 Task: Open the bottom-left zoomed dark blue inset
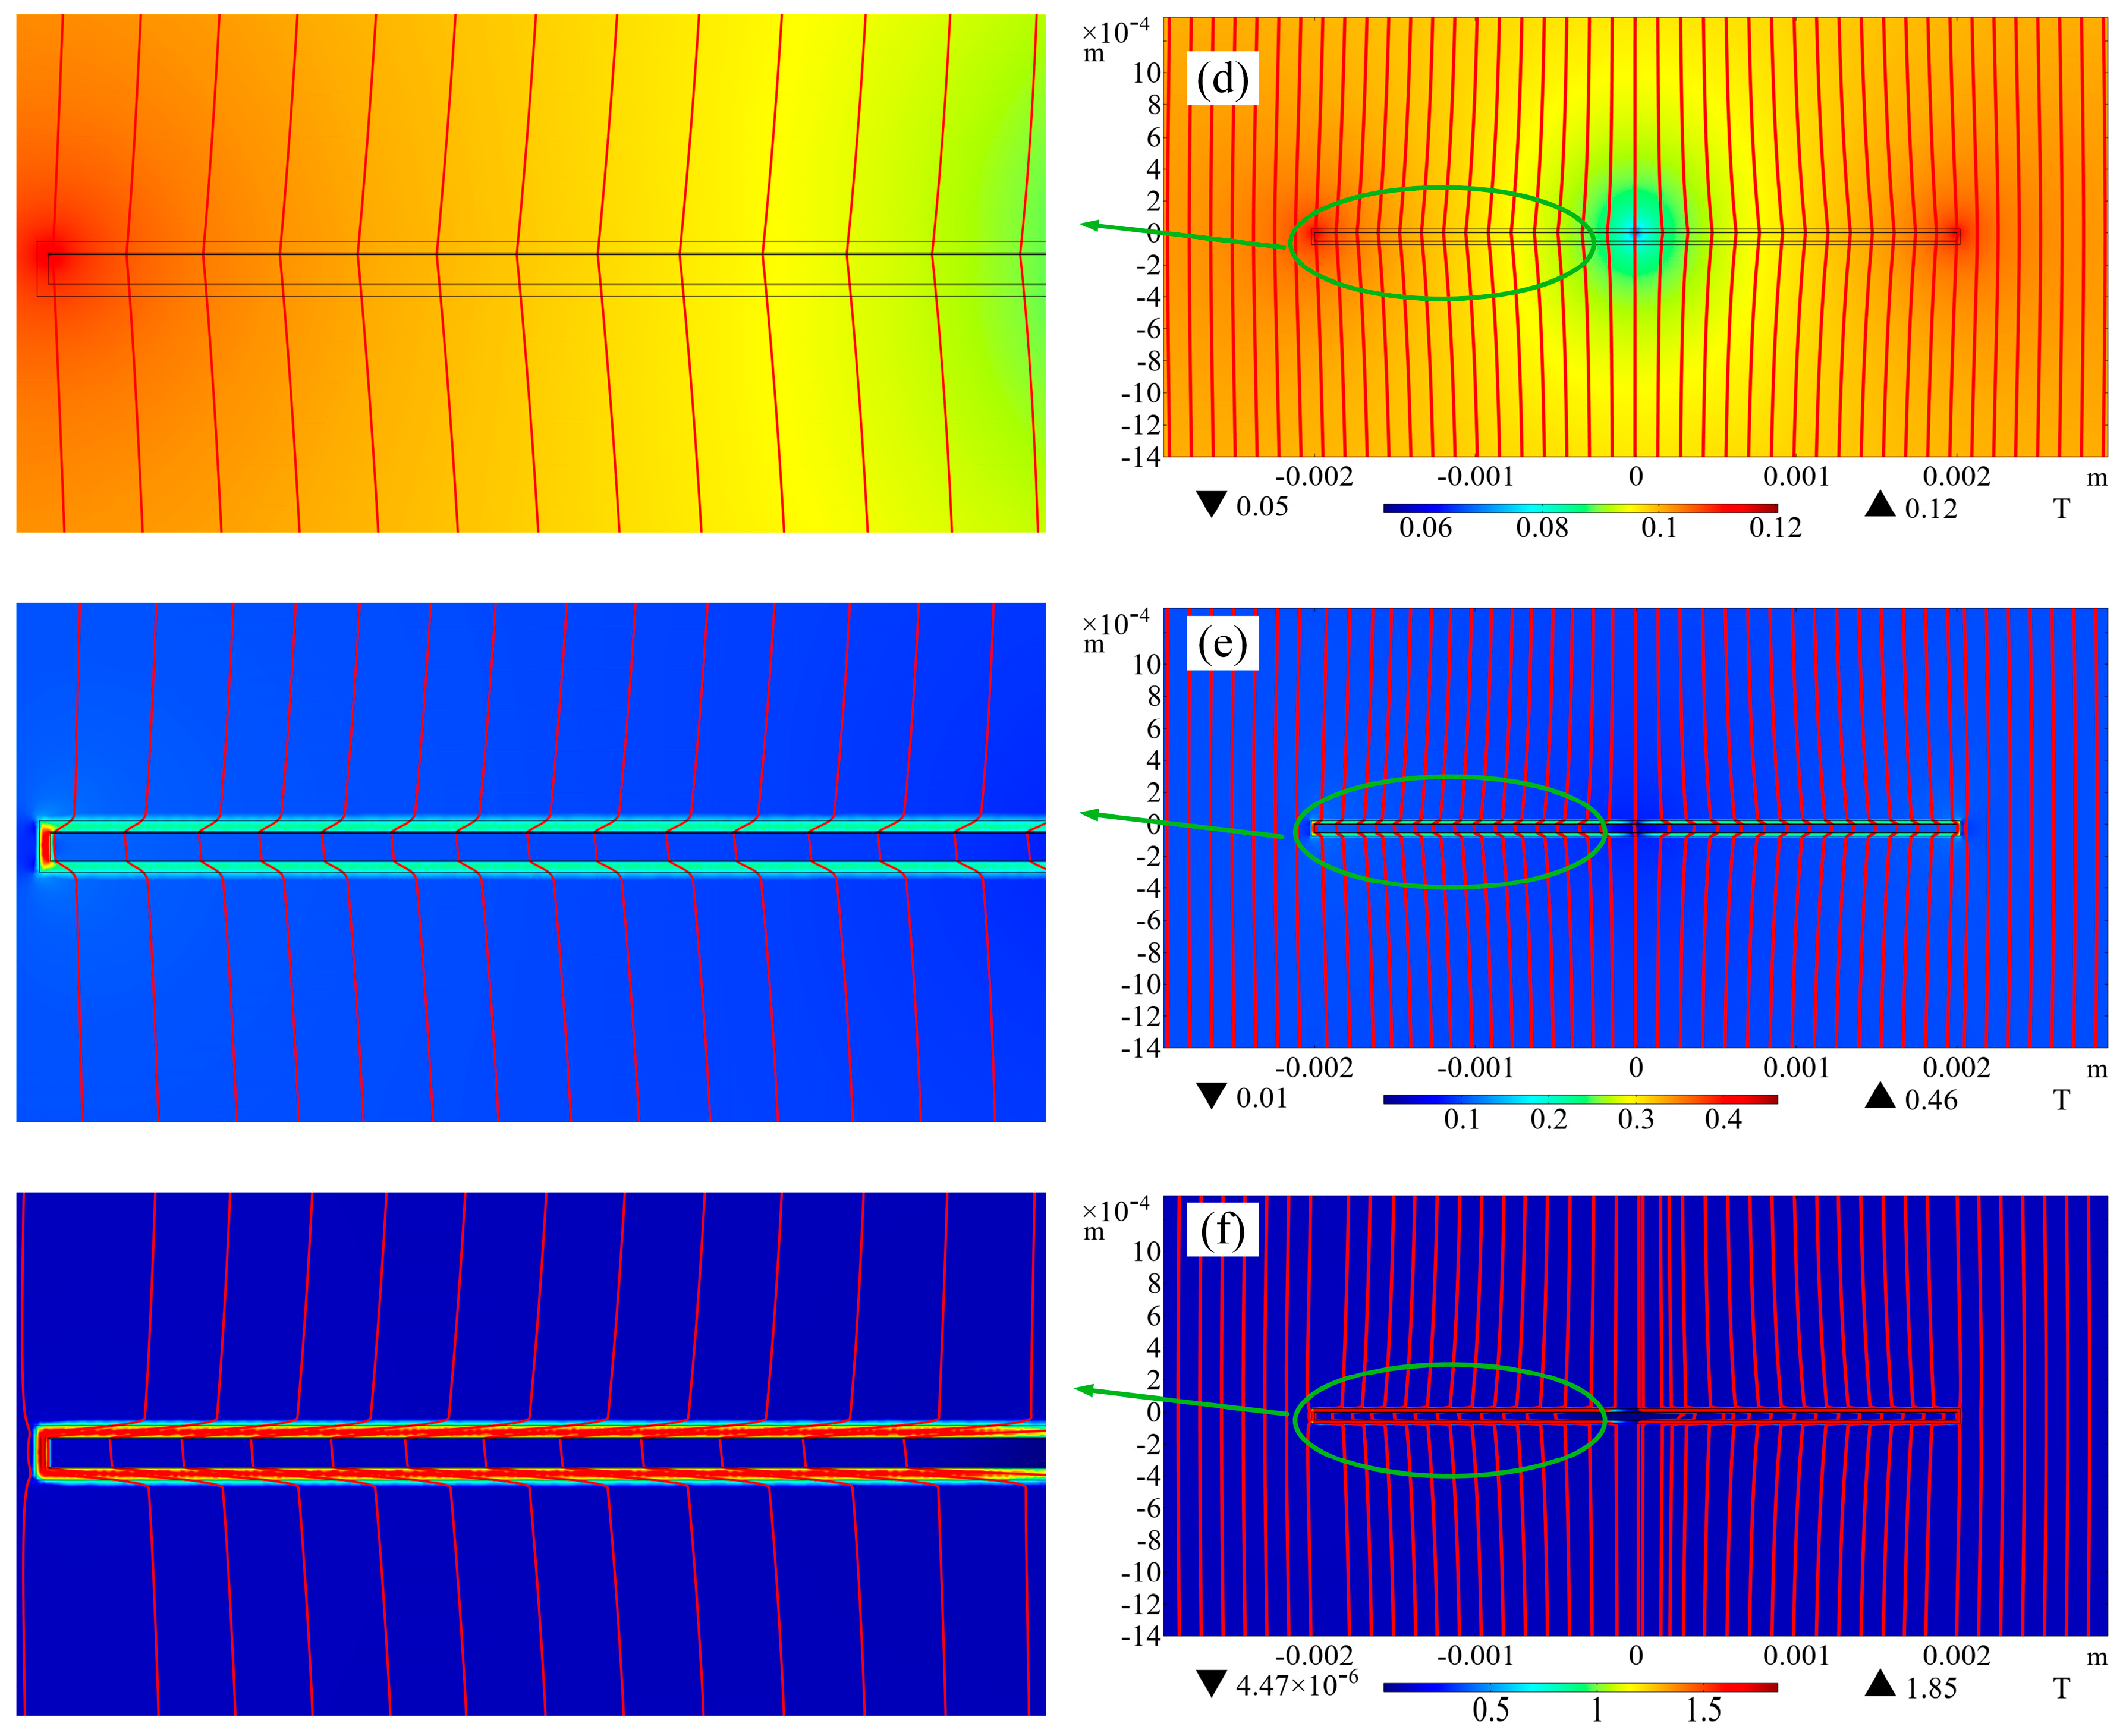pos(530,1453)
